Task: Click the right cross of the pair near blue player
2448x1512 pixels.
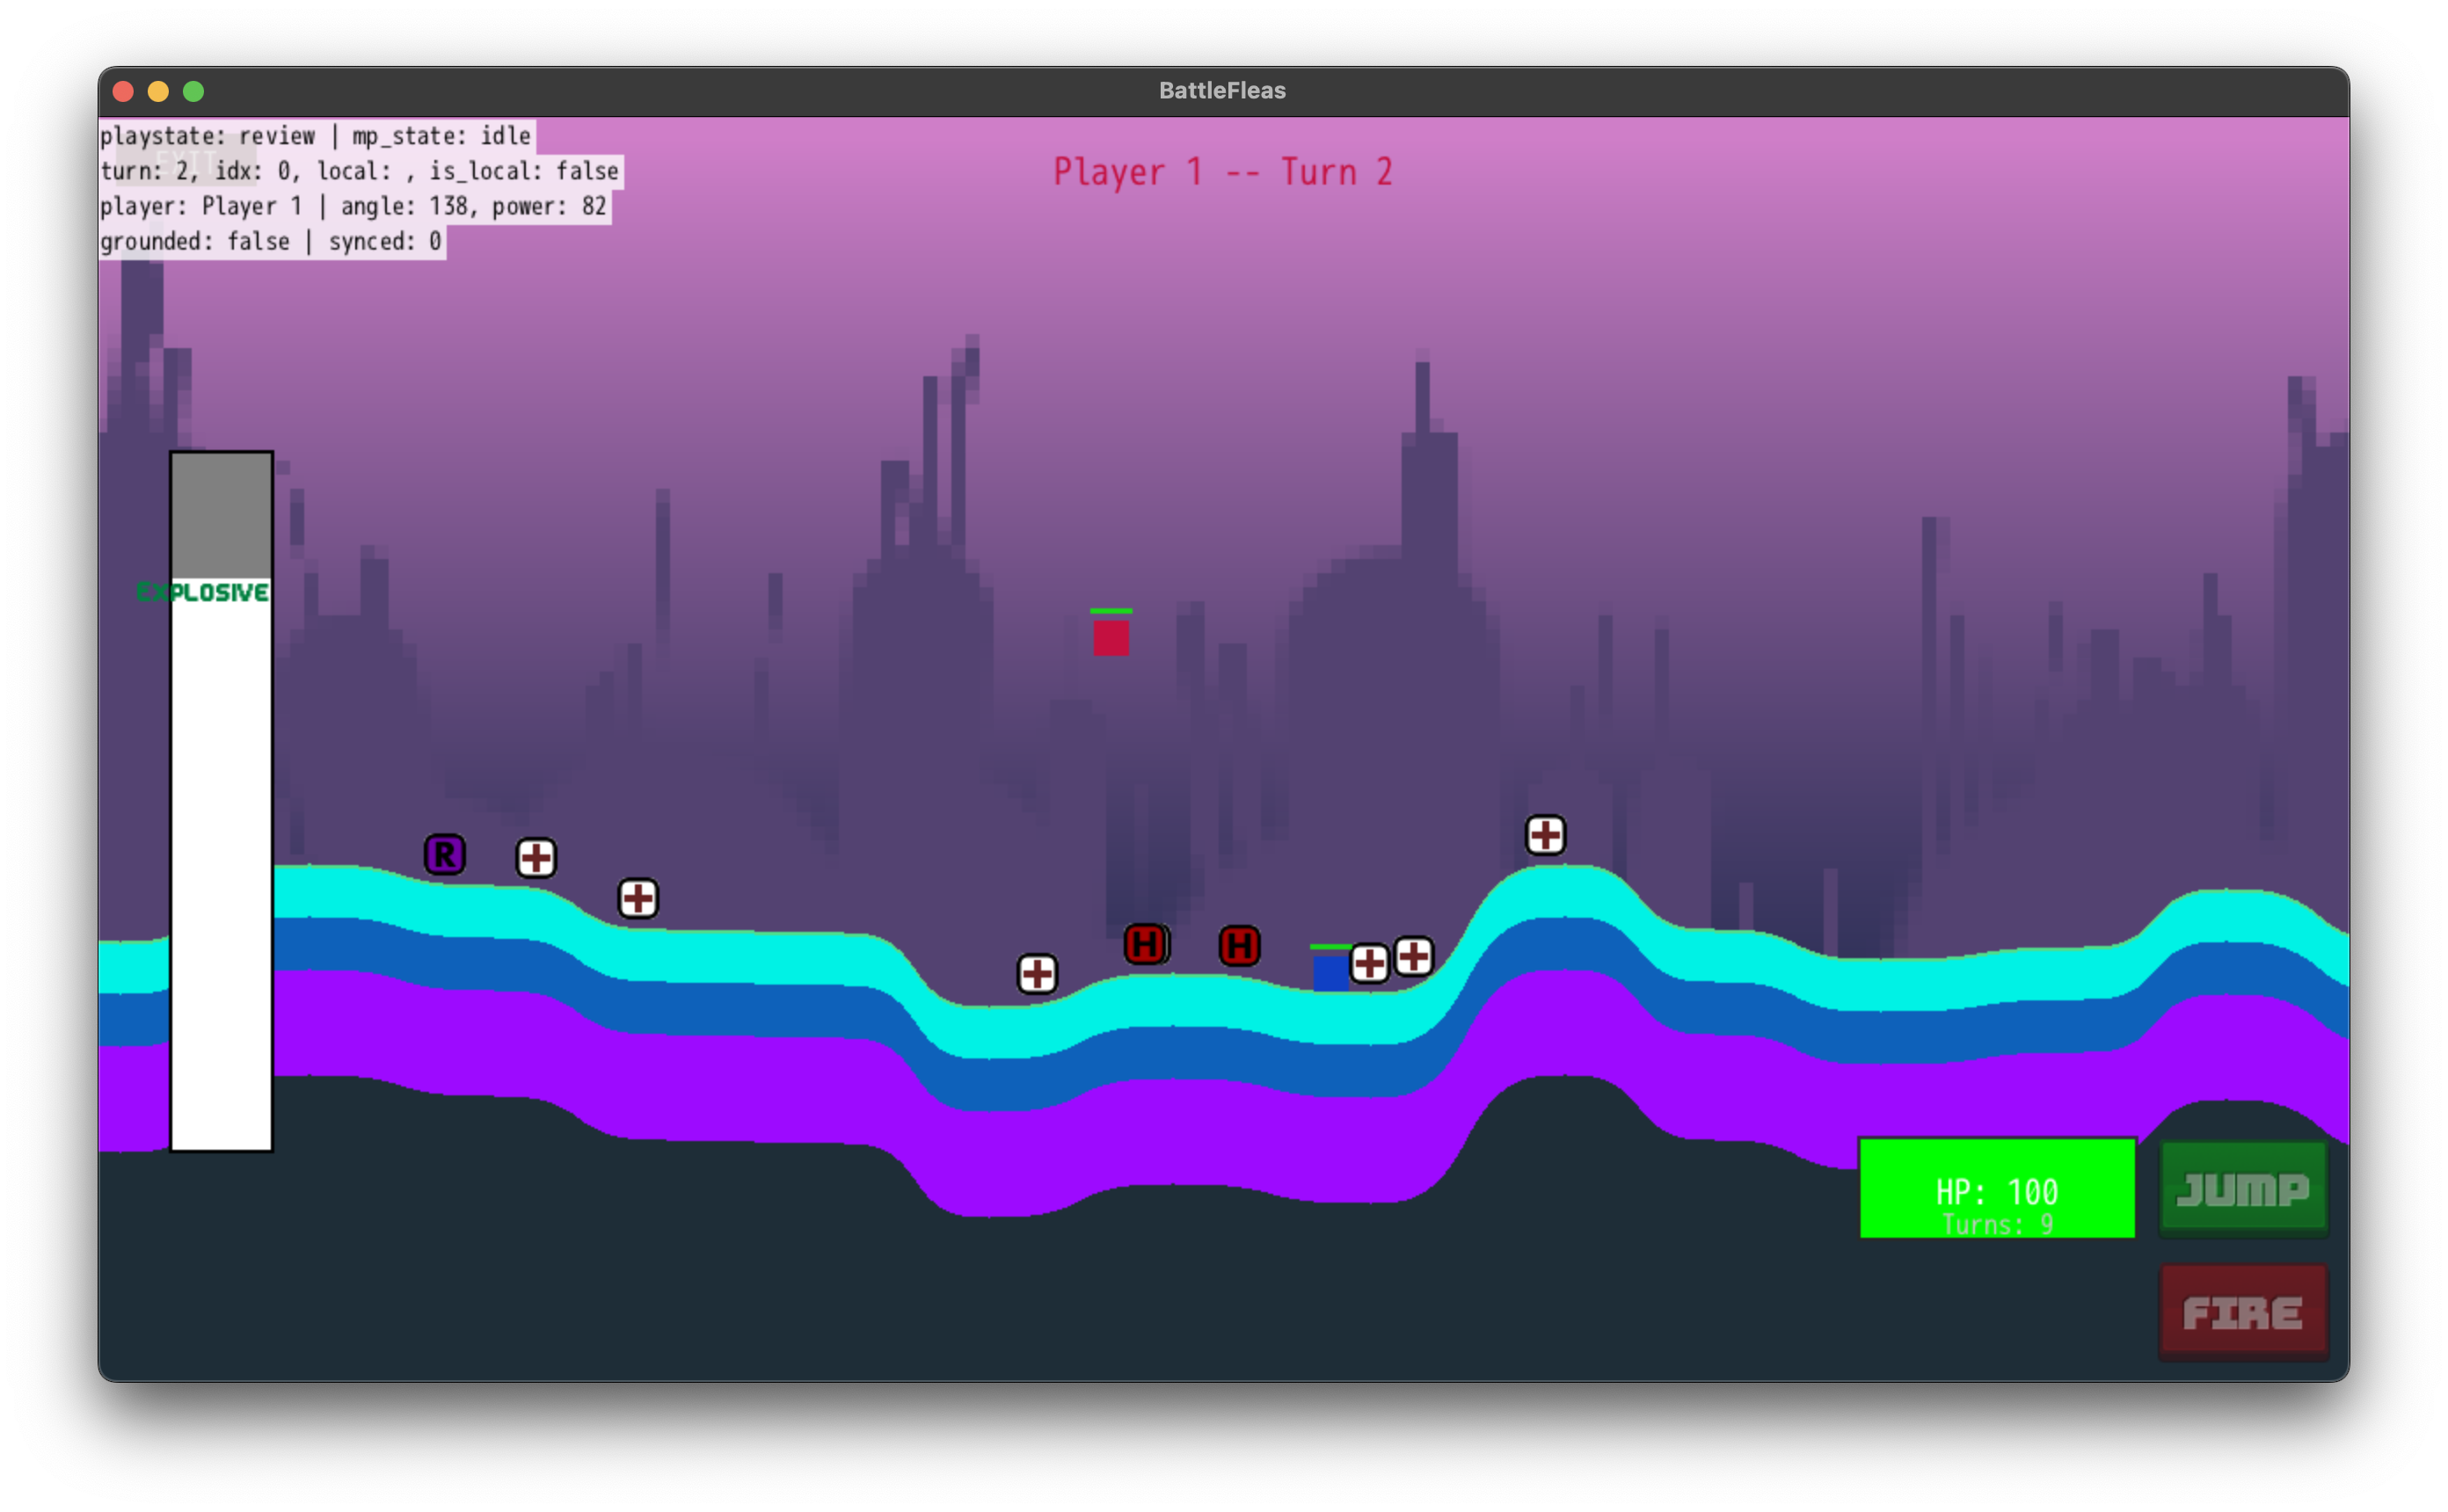Action: [1413, 957]
